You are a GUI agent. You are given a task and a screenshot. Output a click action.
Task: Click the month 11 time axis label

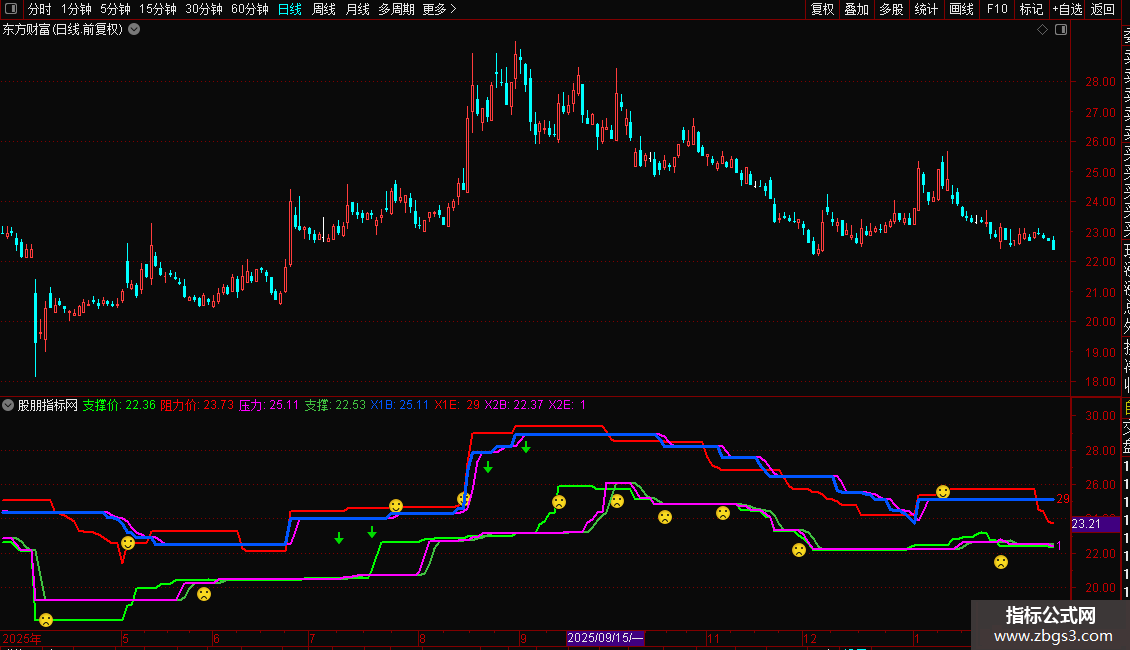(713, 638)
